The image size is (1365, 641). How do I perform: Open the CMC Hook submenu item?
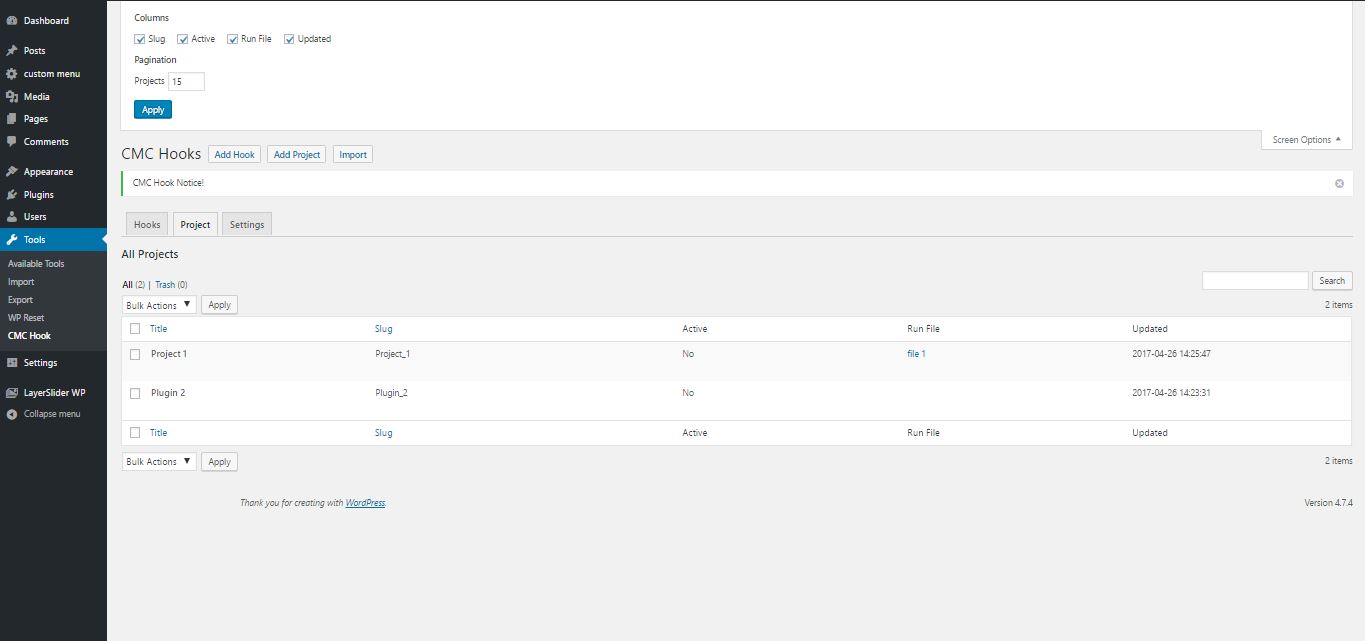pos(29,336)
